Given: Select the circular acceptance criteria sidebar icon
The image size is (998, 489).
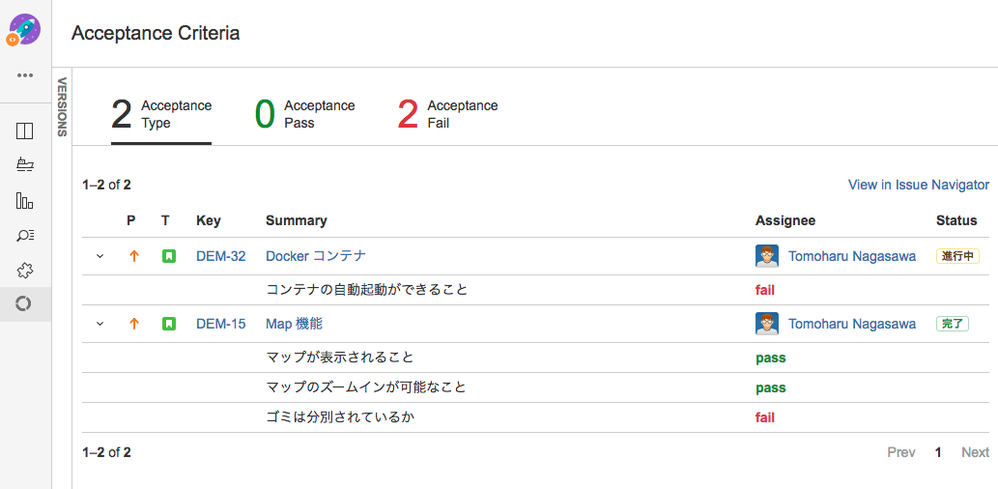Looking at the screenshot, I should pos(24,304).
